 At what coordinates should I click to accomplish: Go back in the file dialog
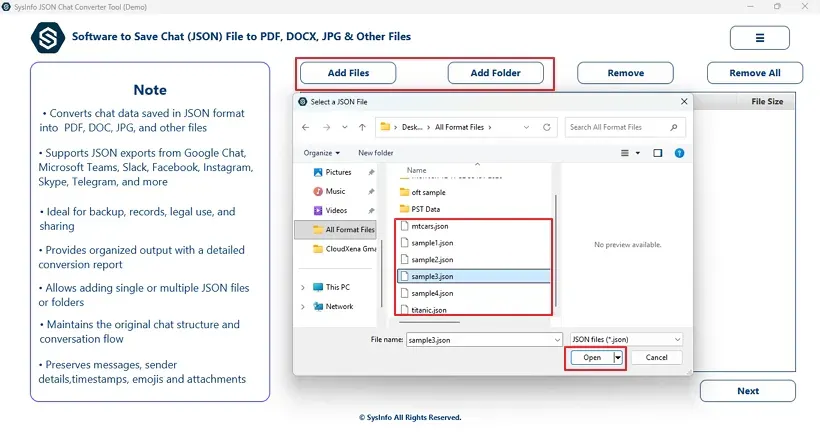[x=306, y=127]
